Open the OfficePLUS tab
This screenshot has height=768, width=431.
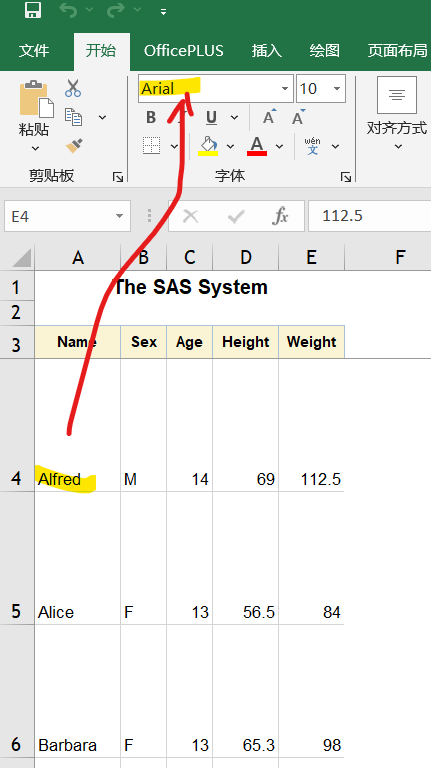[x=184, y=50]
